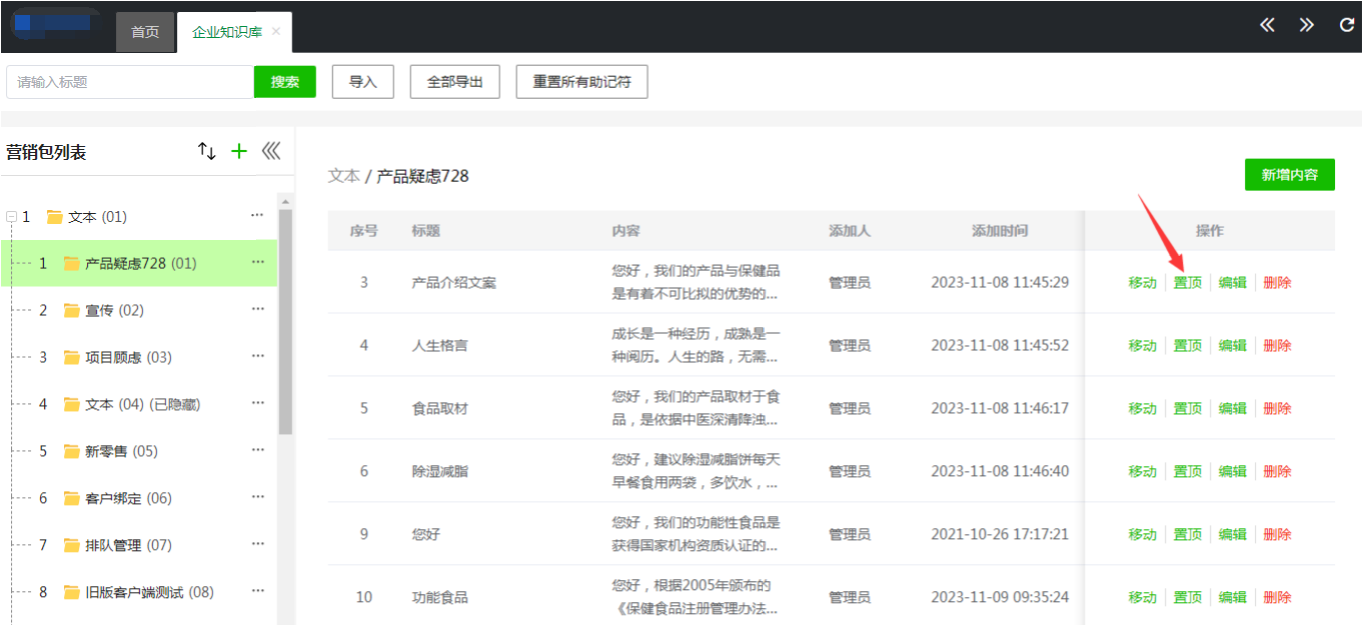Screen dimensions: 1362x626
Task: Open the ellipsis menu for 文本 (01)
Action: pyautogui.click(x=258, y=216)
